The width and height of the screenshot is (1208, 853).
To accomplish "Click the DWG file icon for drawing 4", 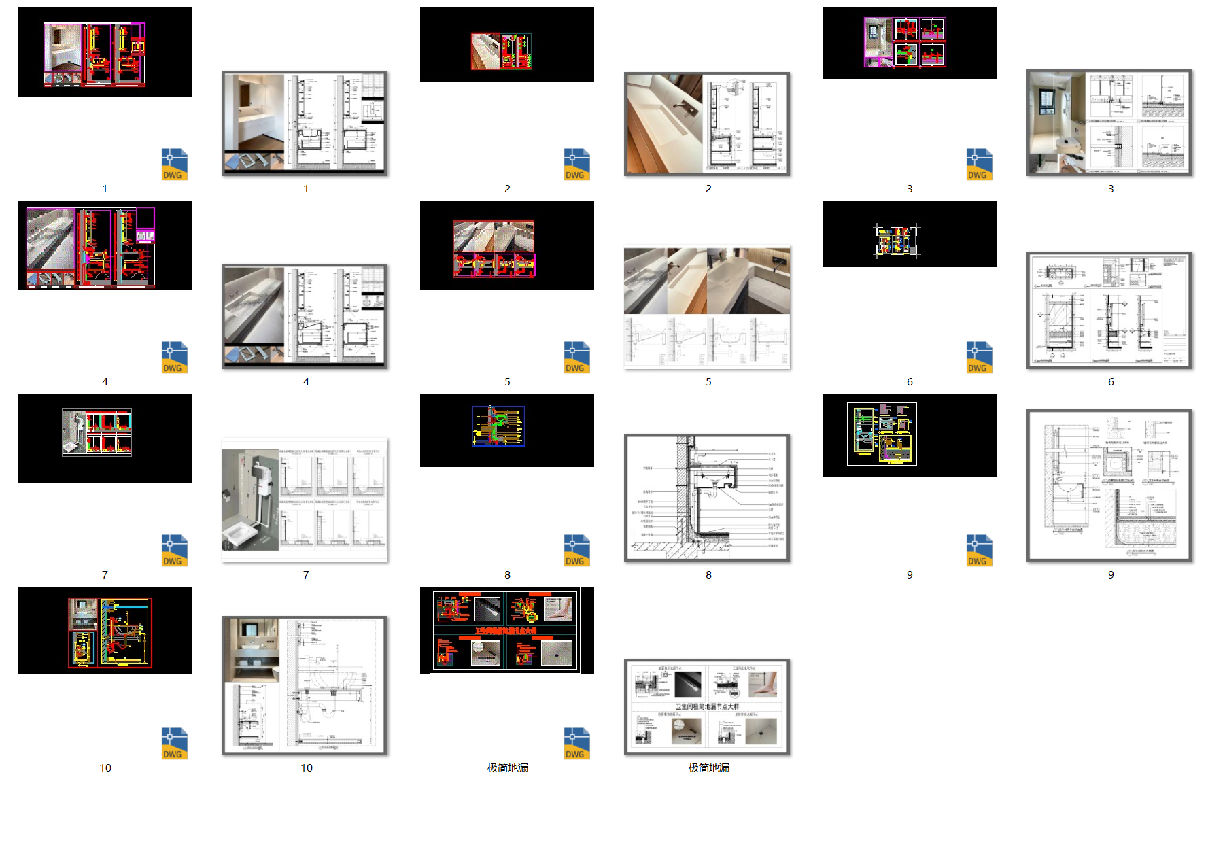I will 175,357.
